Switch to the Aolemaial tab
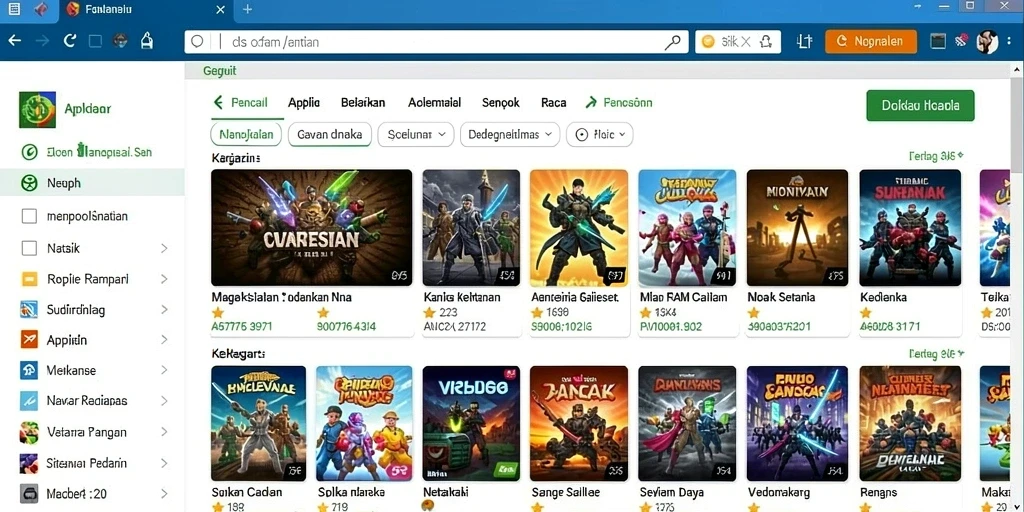 click(x=434, y=103)
